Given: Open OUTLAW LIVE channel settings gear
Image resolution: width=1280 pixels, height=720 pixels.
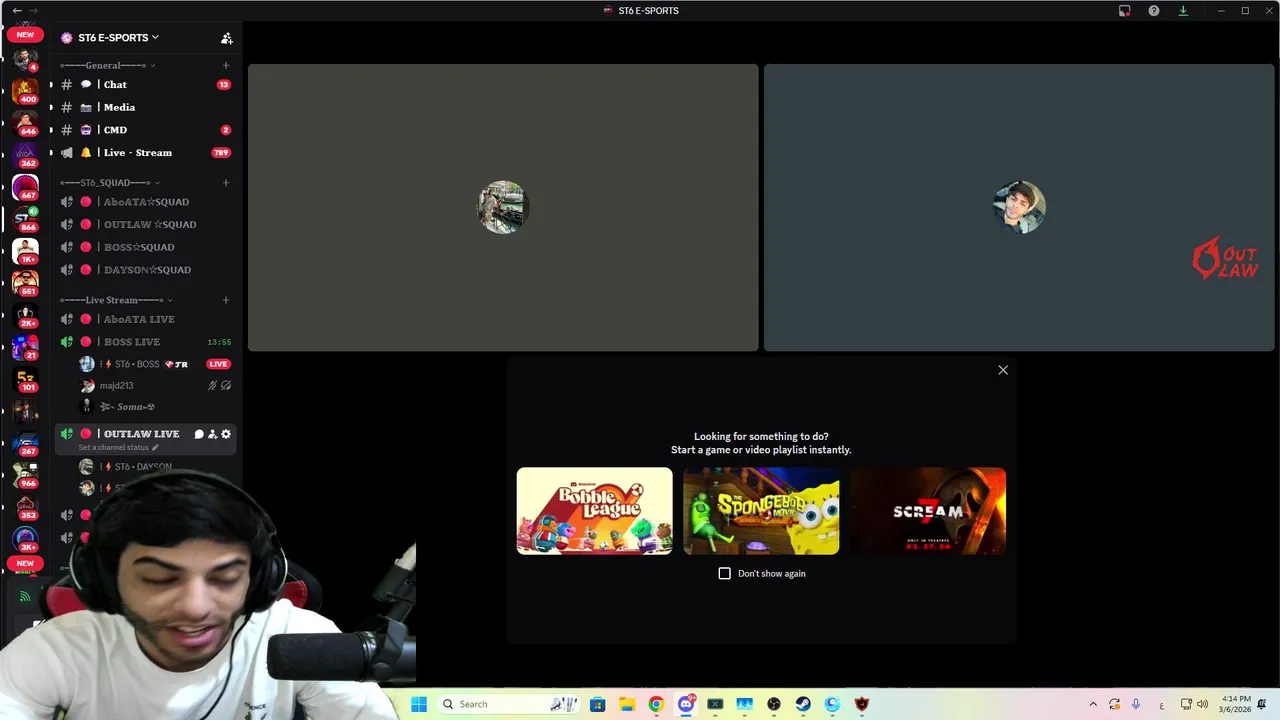Looking at the screenshot, I should click(x=226, y=434).
